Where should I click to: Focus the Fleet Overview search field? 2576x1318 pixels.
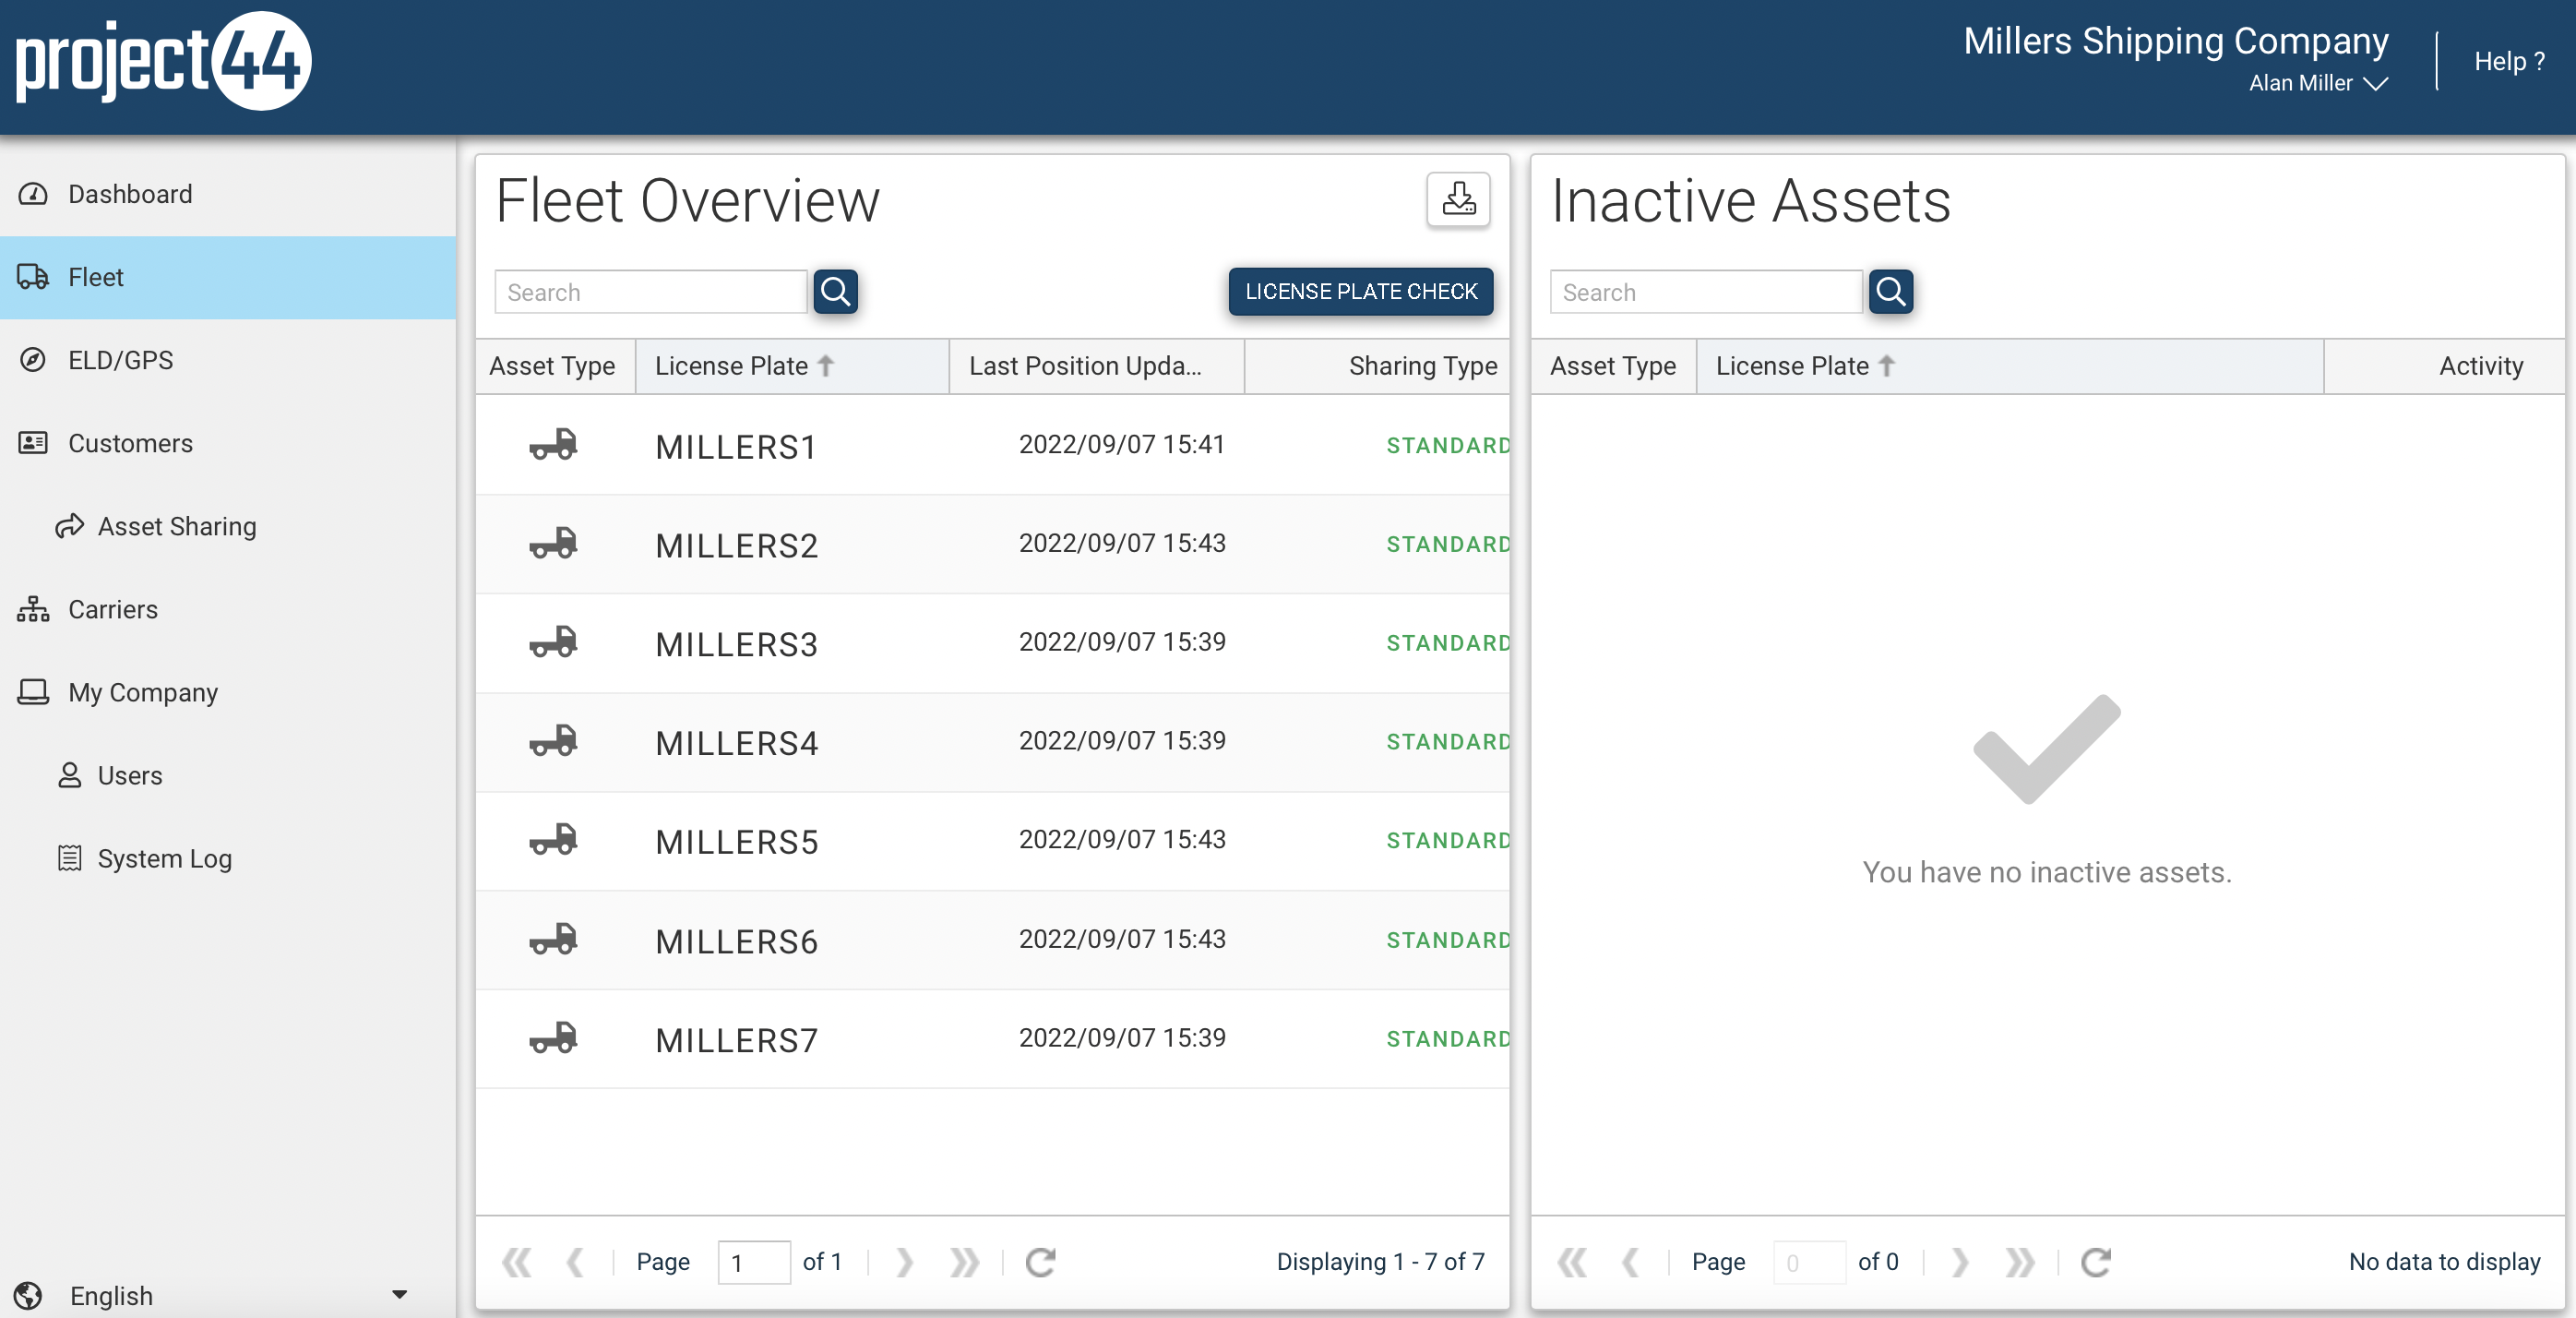650,292
